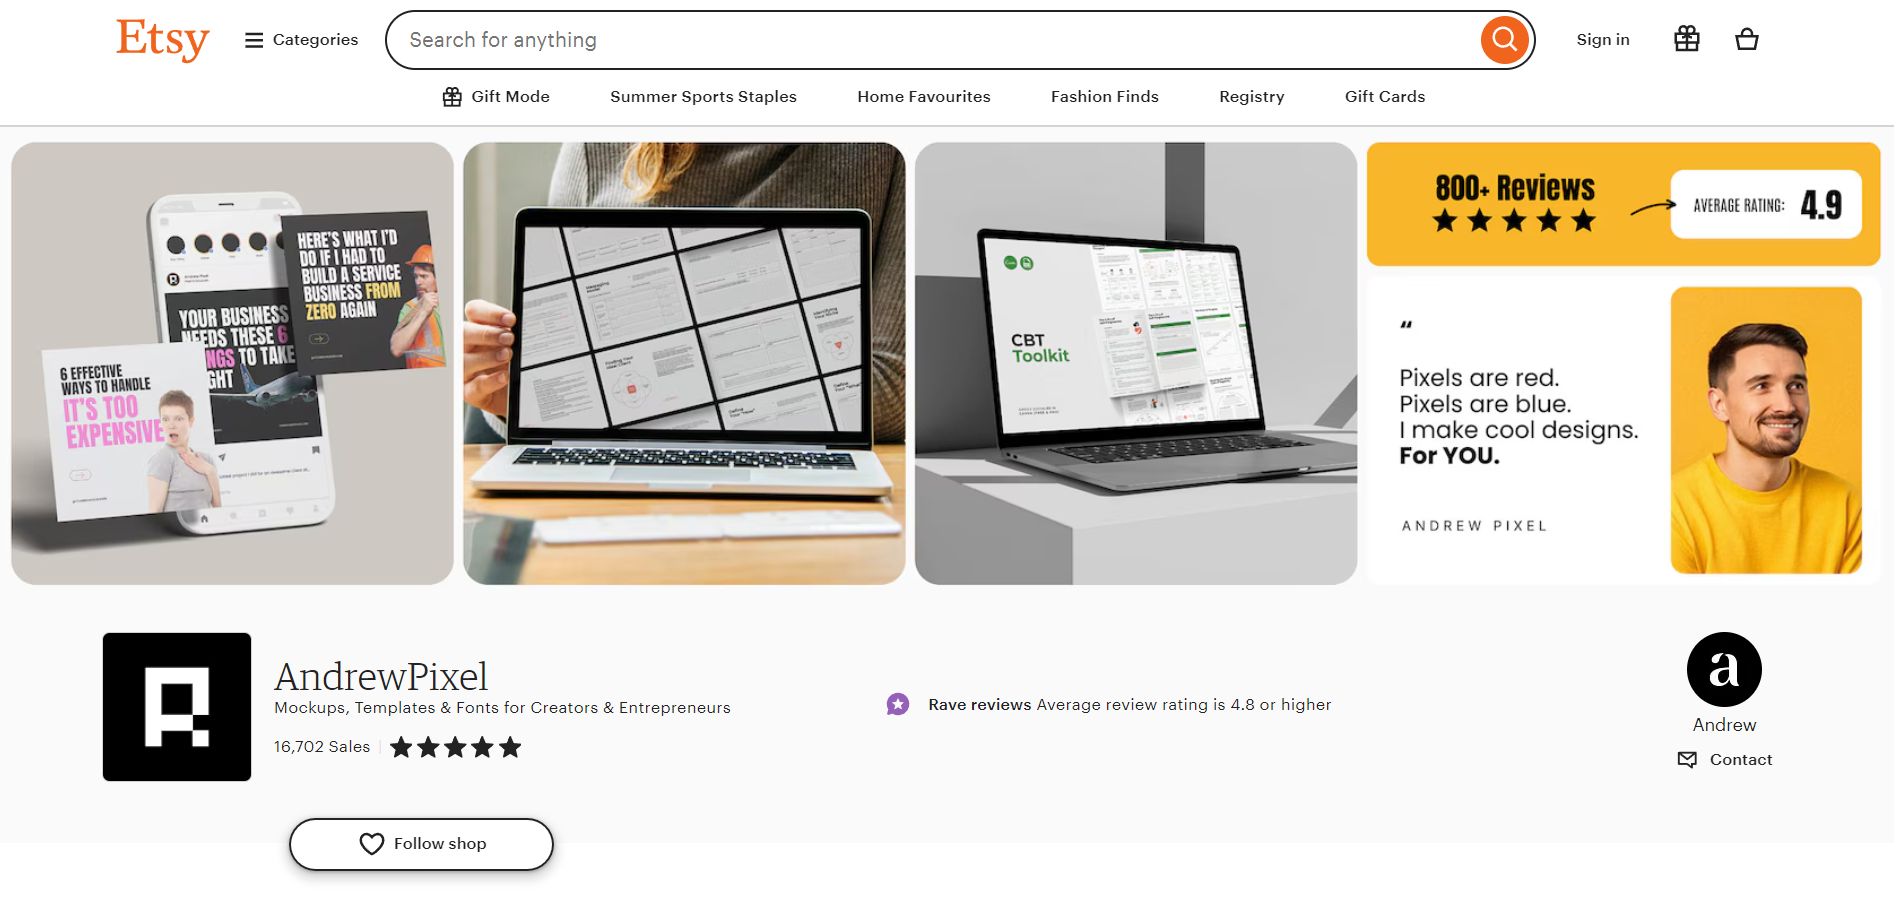This screenshot has width=1894, height=901.
Task: Go to Gift Cards
Action: [x=1385, y=97]
